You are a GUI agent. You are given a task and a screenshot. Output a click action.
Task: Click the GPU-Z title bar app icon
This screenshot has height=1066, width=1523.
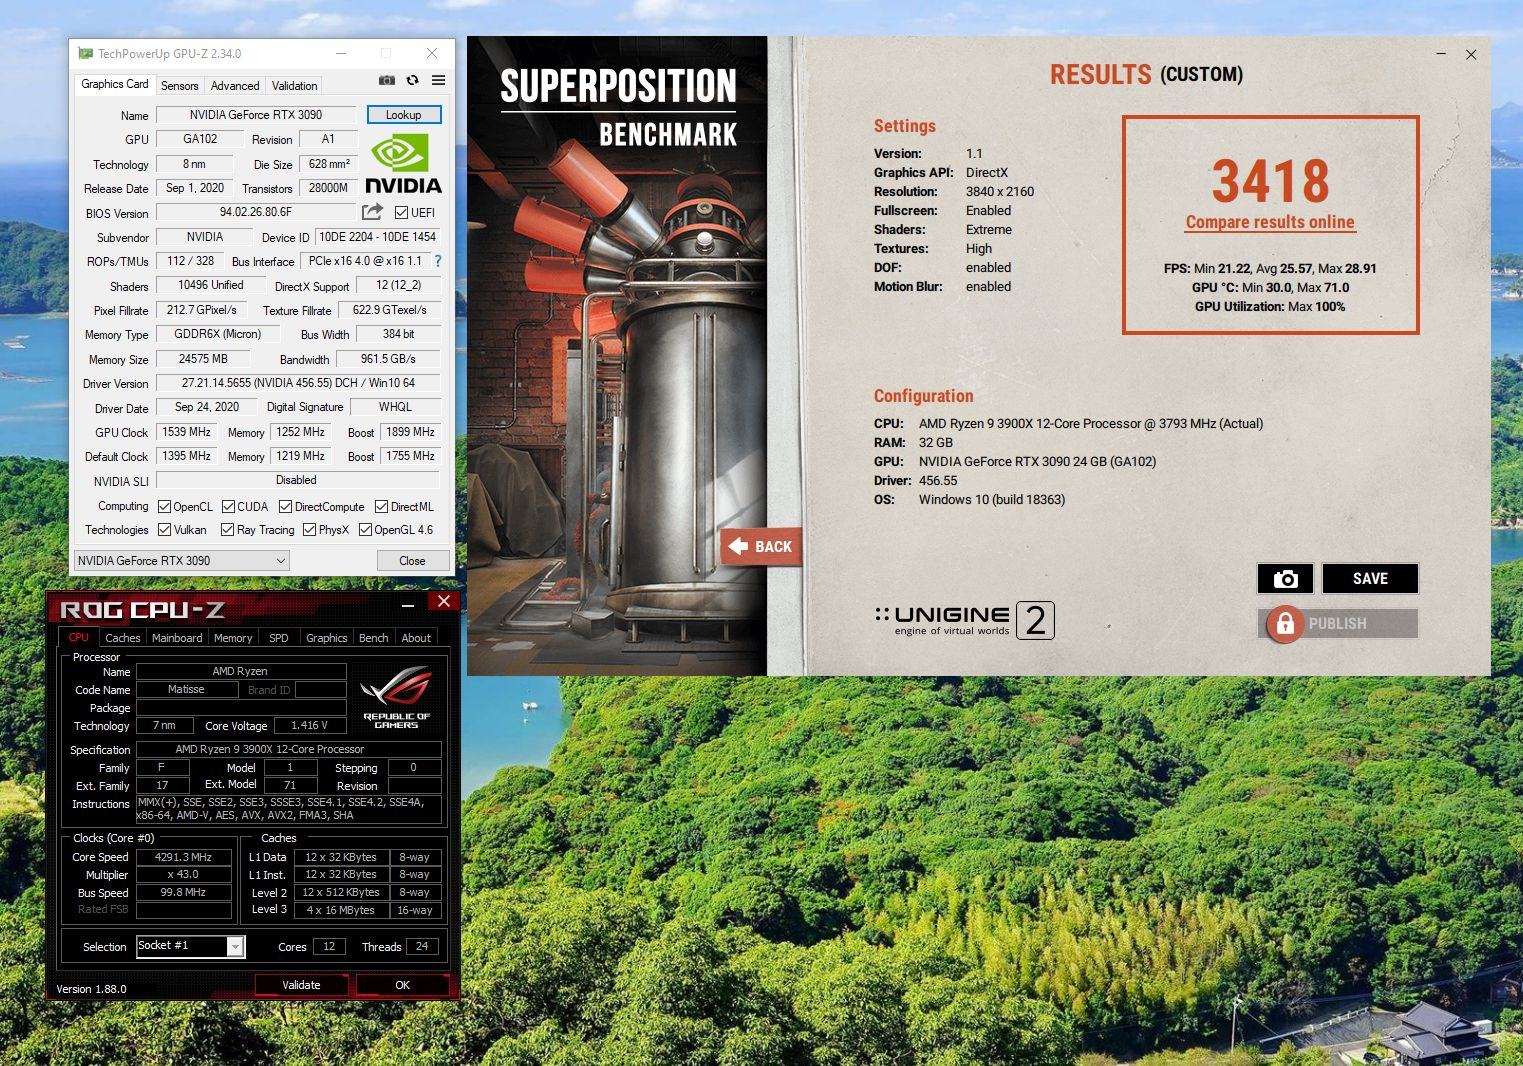pyautogui.click(x=86, y=53)
